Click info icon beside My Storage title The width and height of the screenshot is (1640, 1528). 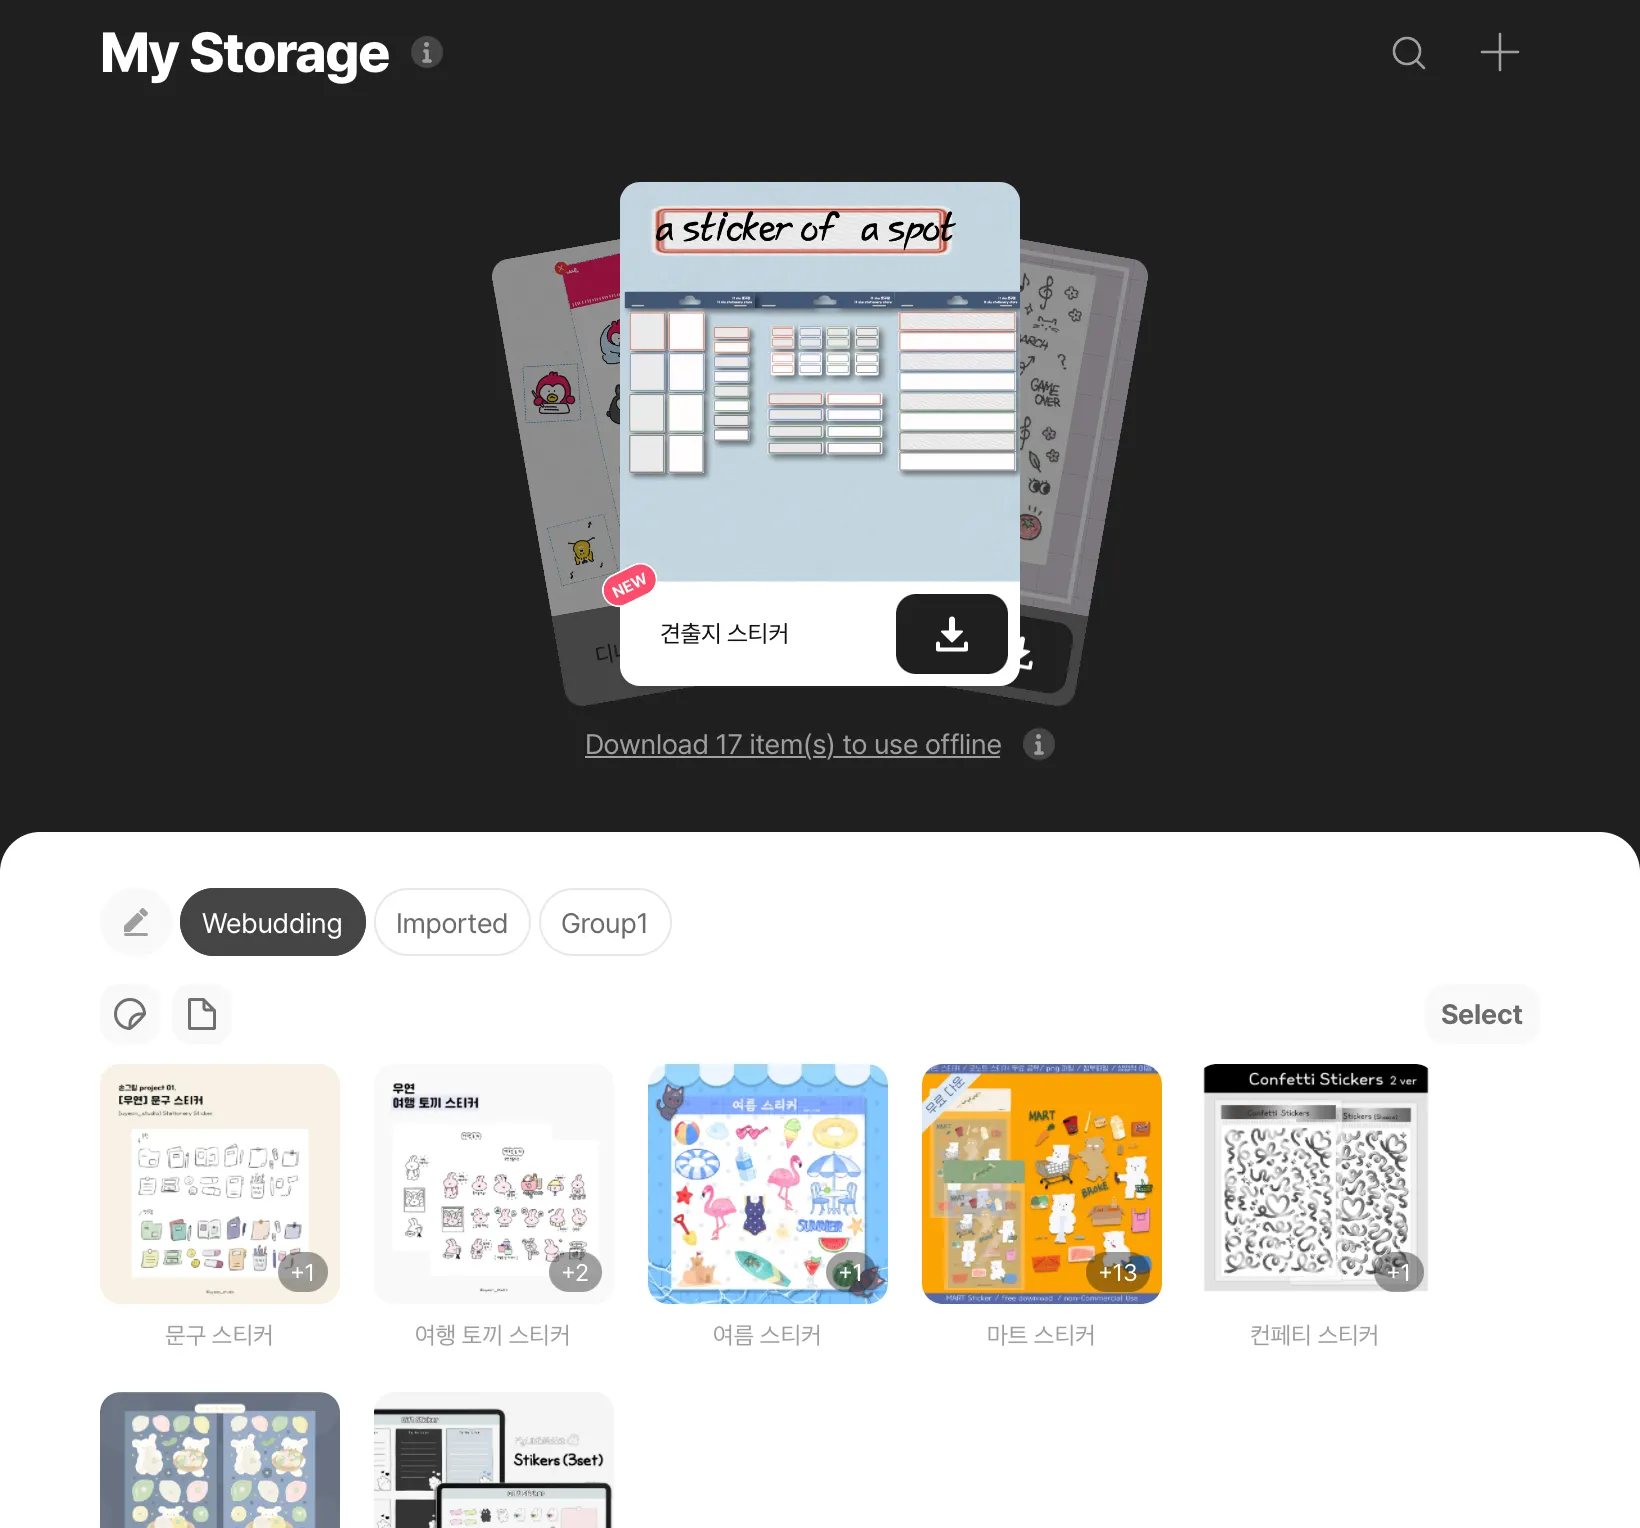click(427, 52)
